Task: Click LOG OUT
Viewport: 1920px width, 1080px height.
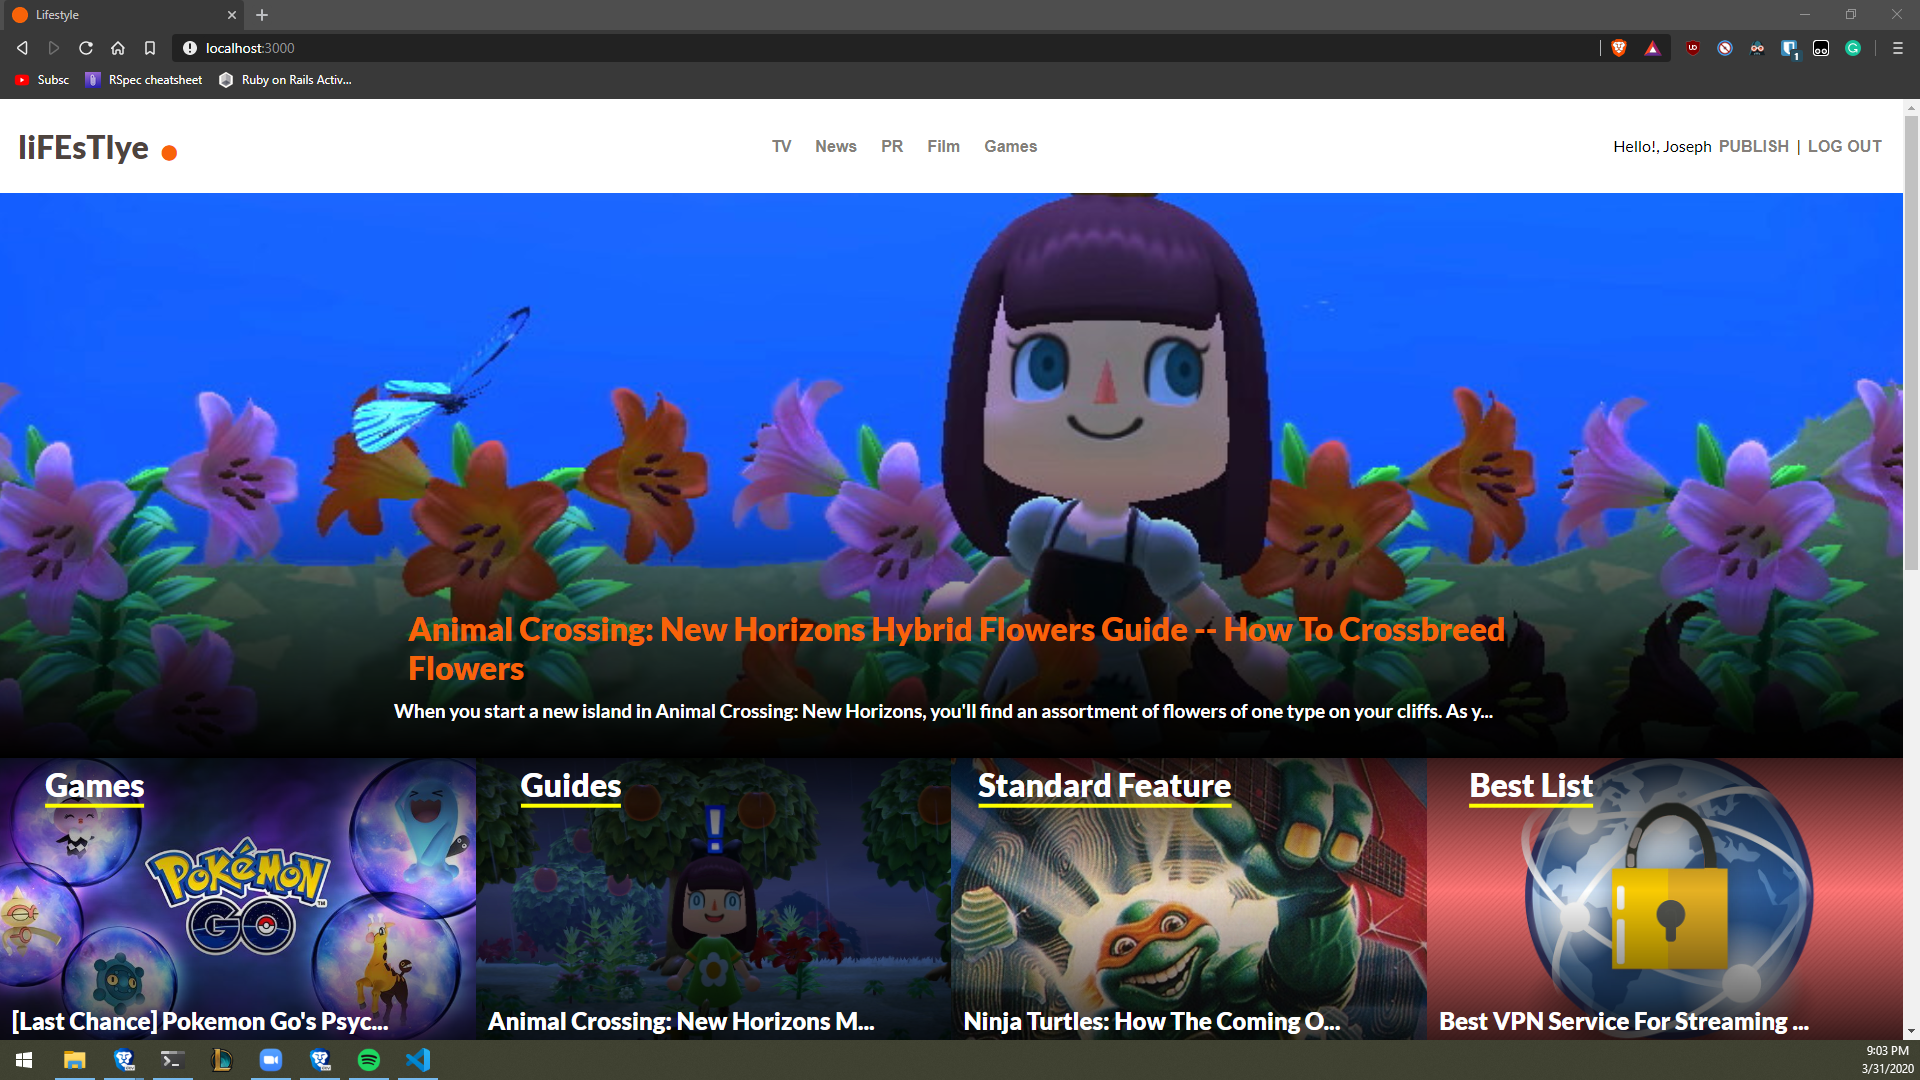Action: tap(1844, 146)
